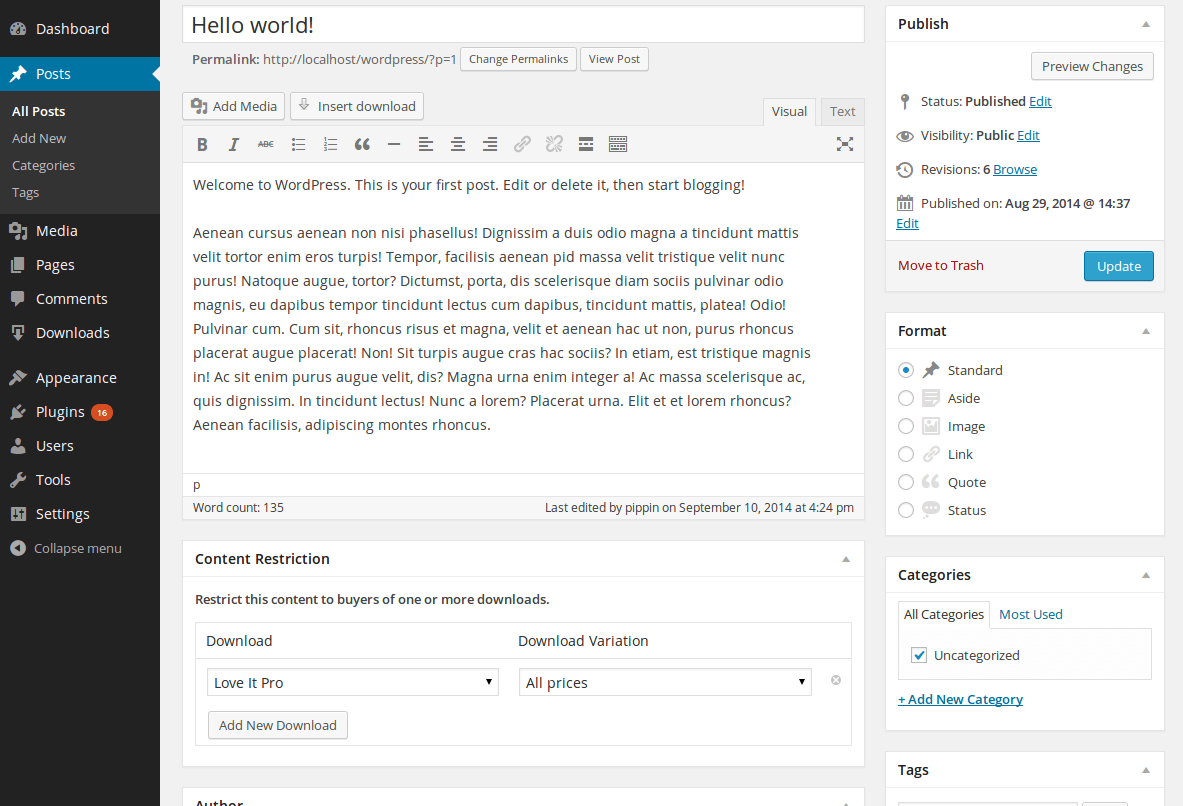This screenshot has width=1183, height=806.
Task: Select the strikethrough tool
Action: click(x=265, y=144)
